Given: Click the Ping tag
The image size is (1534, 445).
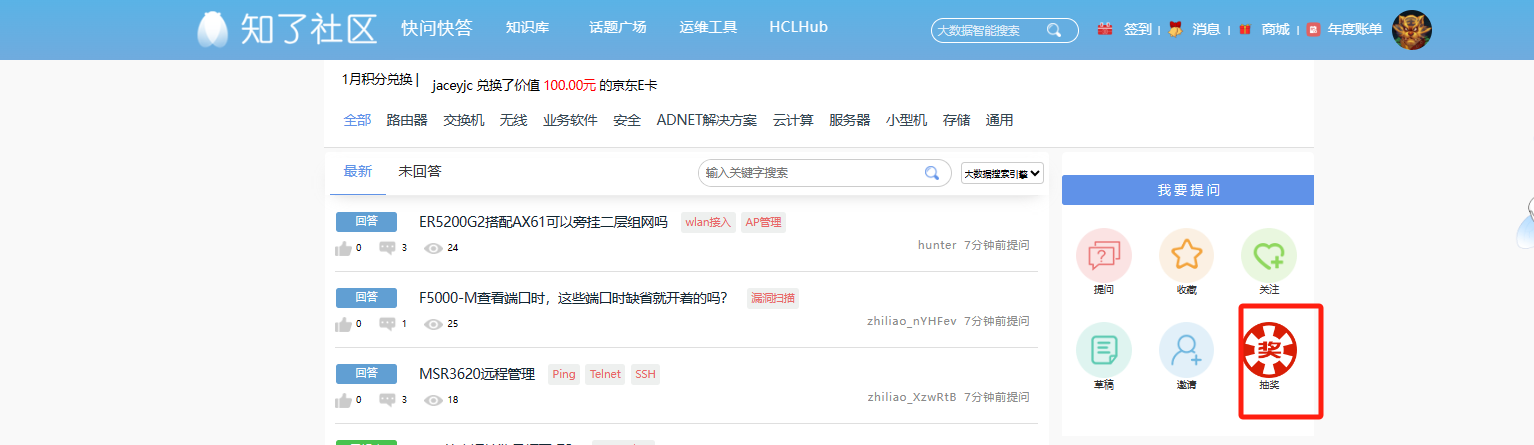Looking at the screenshot, I should 564,374.
